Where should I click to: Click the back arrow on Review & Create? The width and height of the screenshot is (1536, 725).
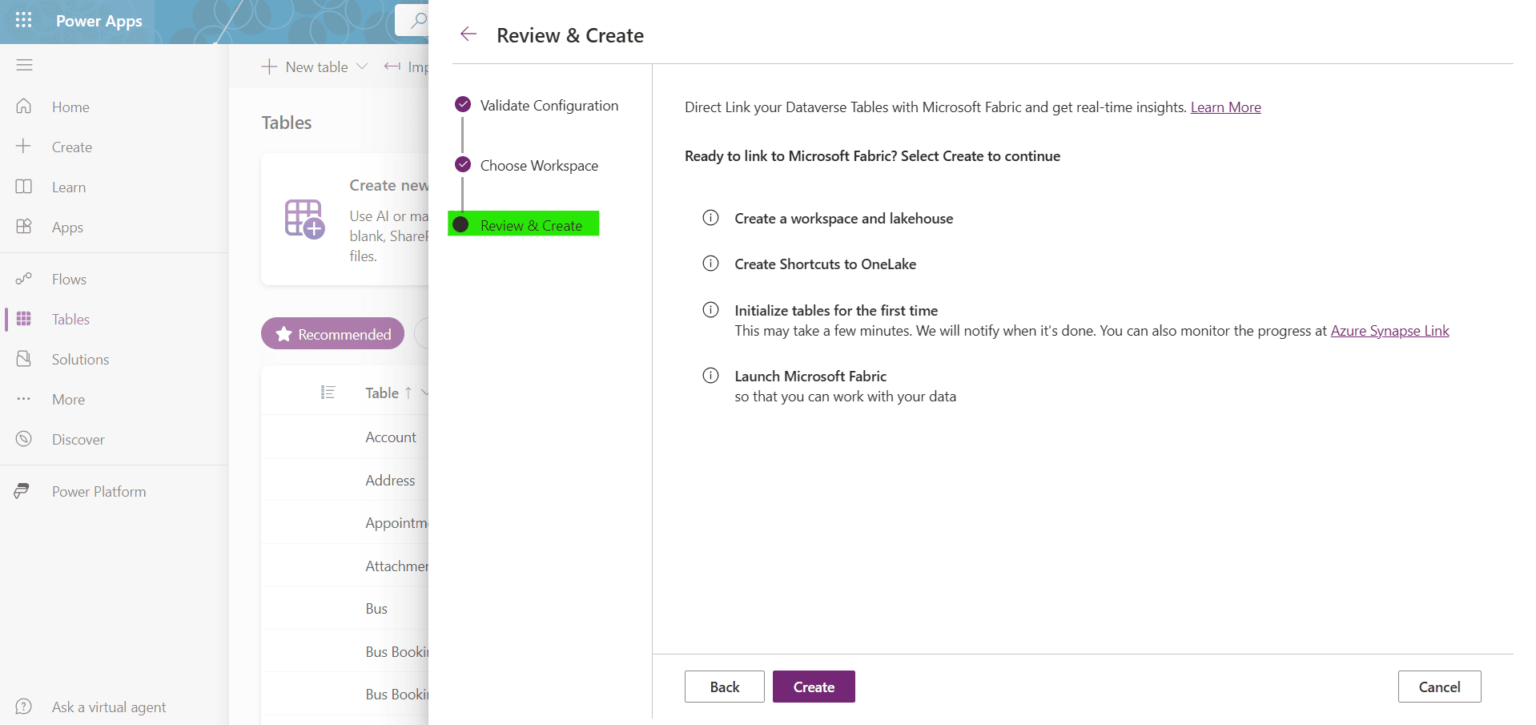[x=468, y=33]
